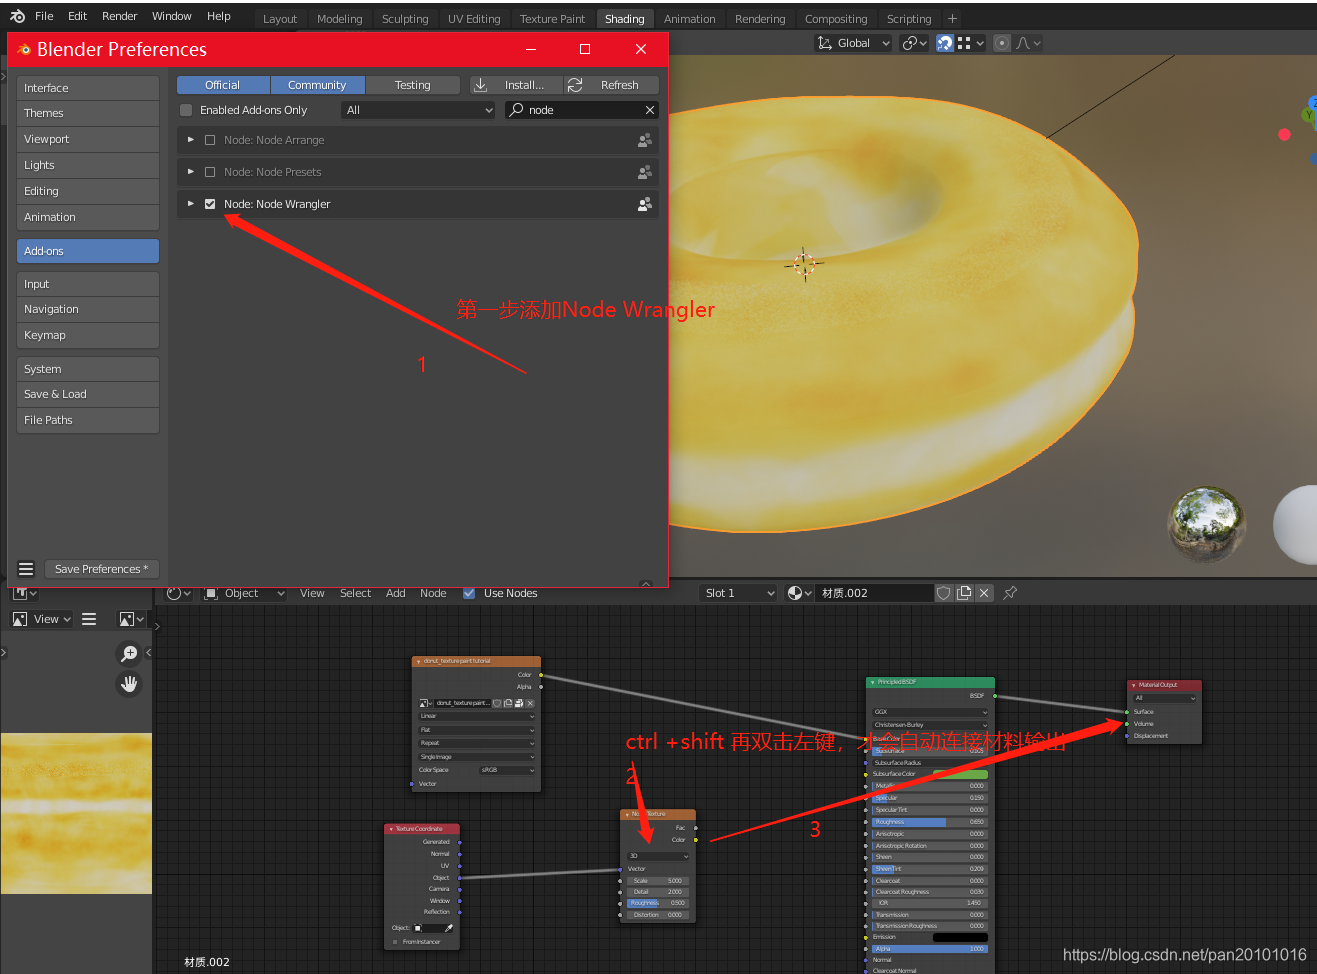Screen dimensions: 1317x974
Task: Click the 材质.002 material name field
Action: (874, 593)
